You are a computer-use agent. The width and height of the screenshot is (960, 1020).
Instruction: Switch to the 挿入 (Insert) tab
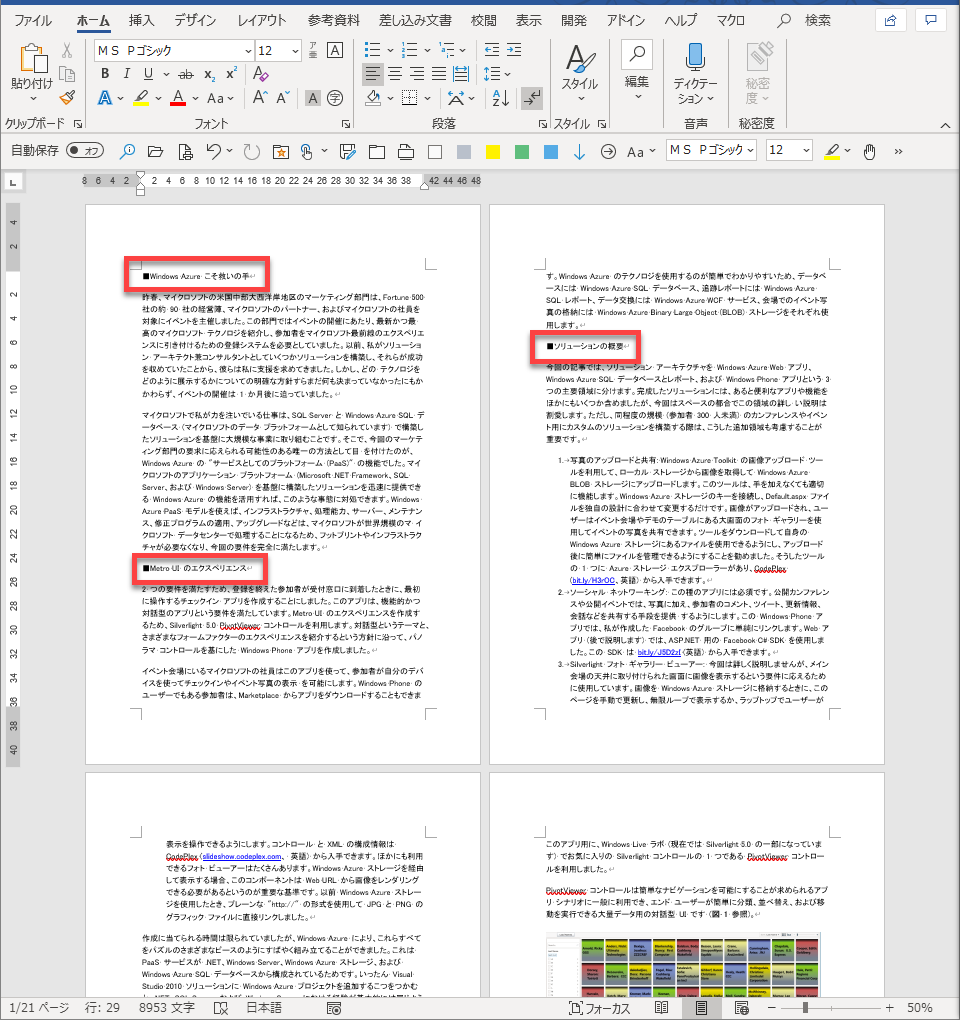(x=141, y=20)
